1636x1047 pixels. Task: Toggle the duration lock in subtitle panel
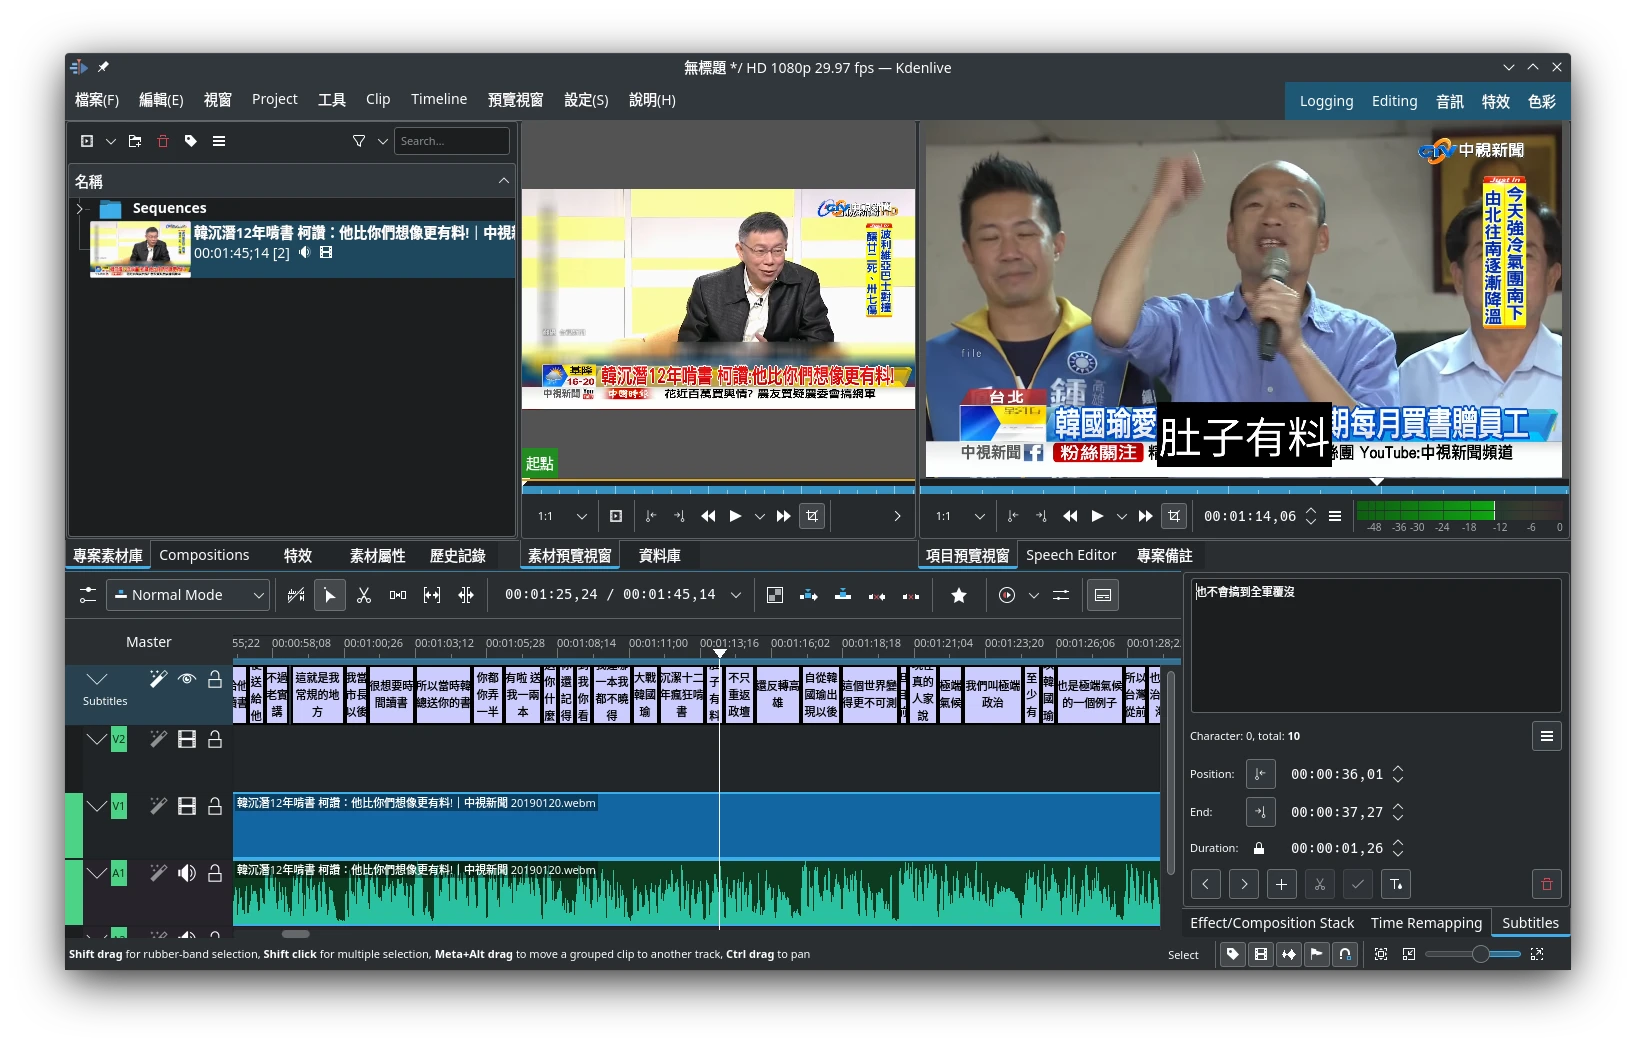(x=1259, y=848)
